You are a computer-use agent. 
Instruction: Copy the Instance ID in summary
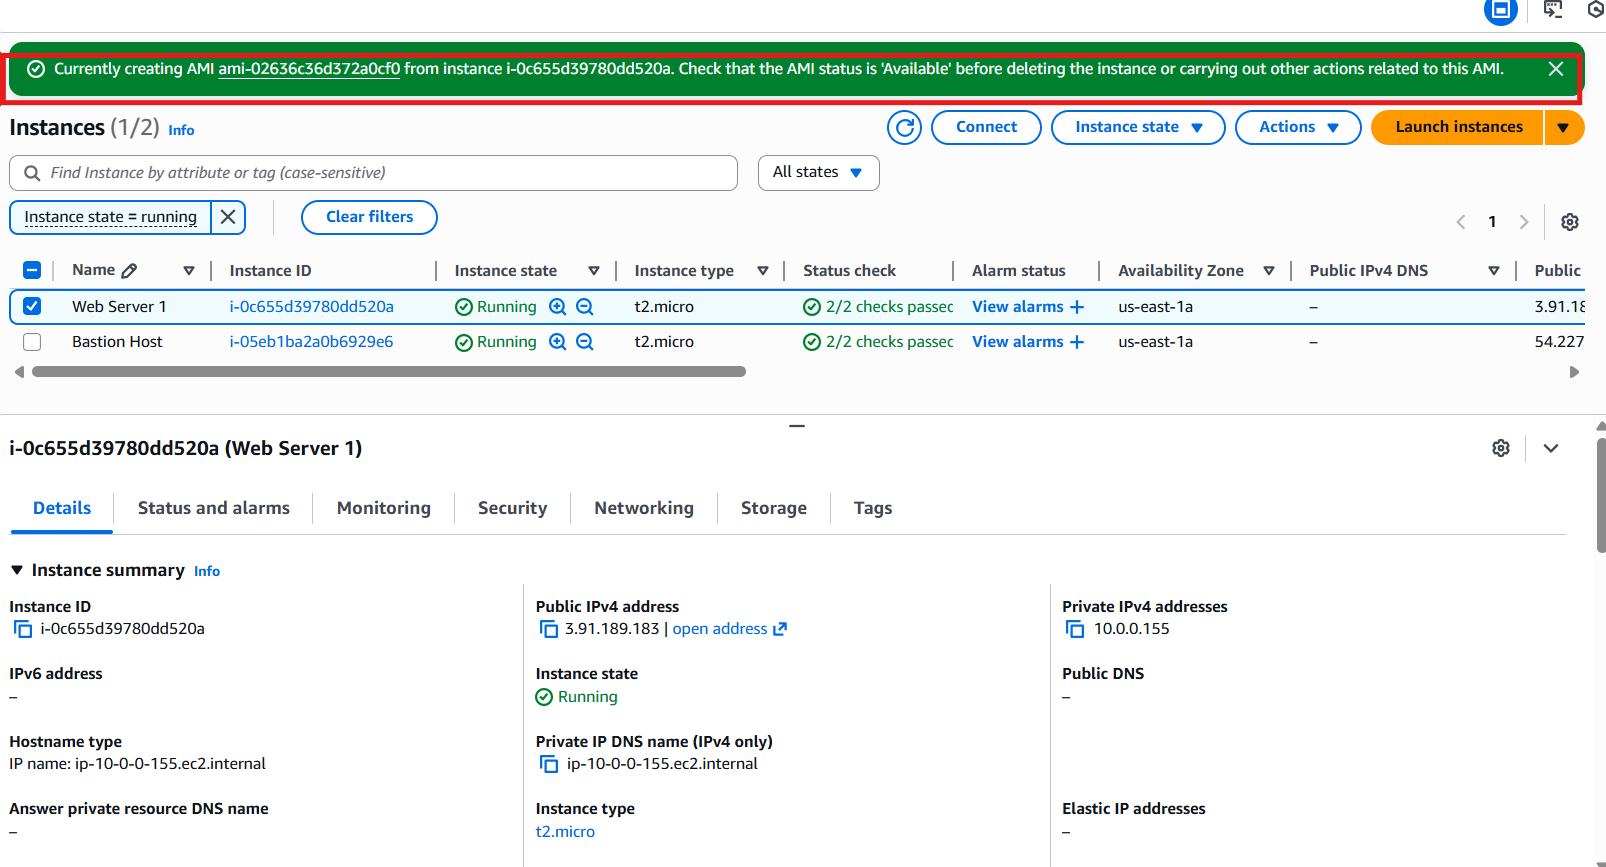(22, 629)
